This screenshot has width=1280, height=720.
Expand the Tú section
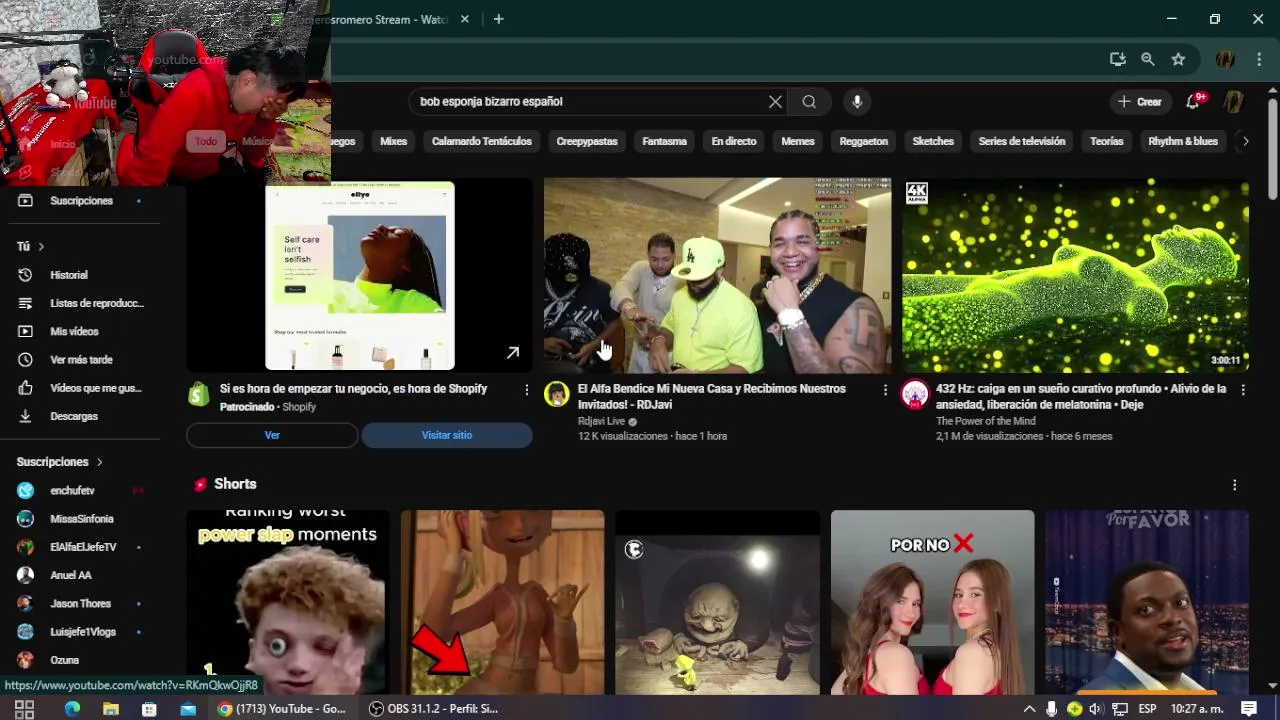pos(30,246)
